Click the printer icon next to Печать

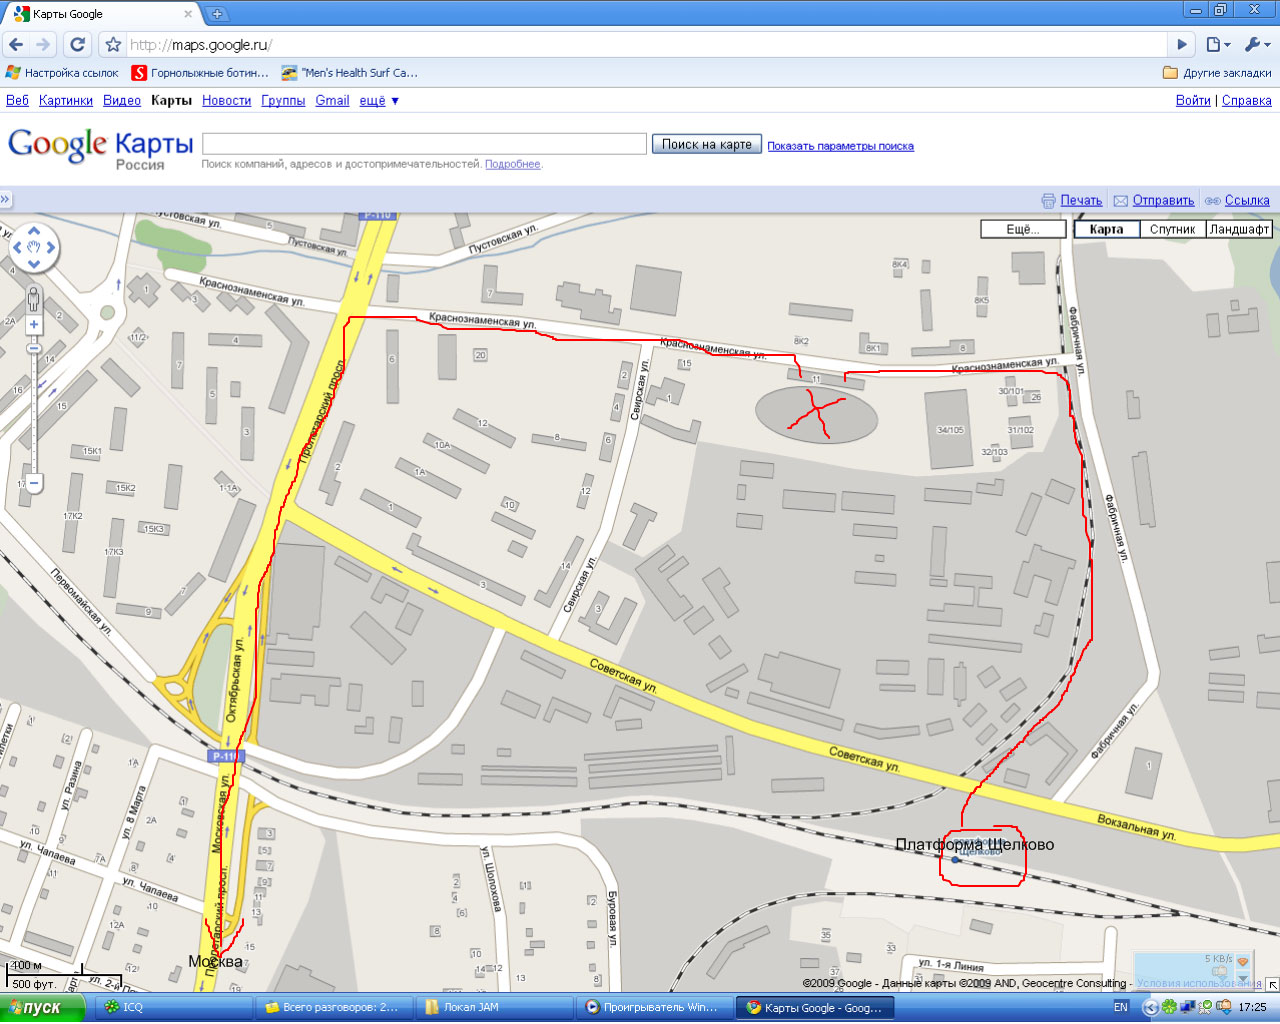(x=1048, y=201)
